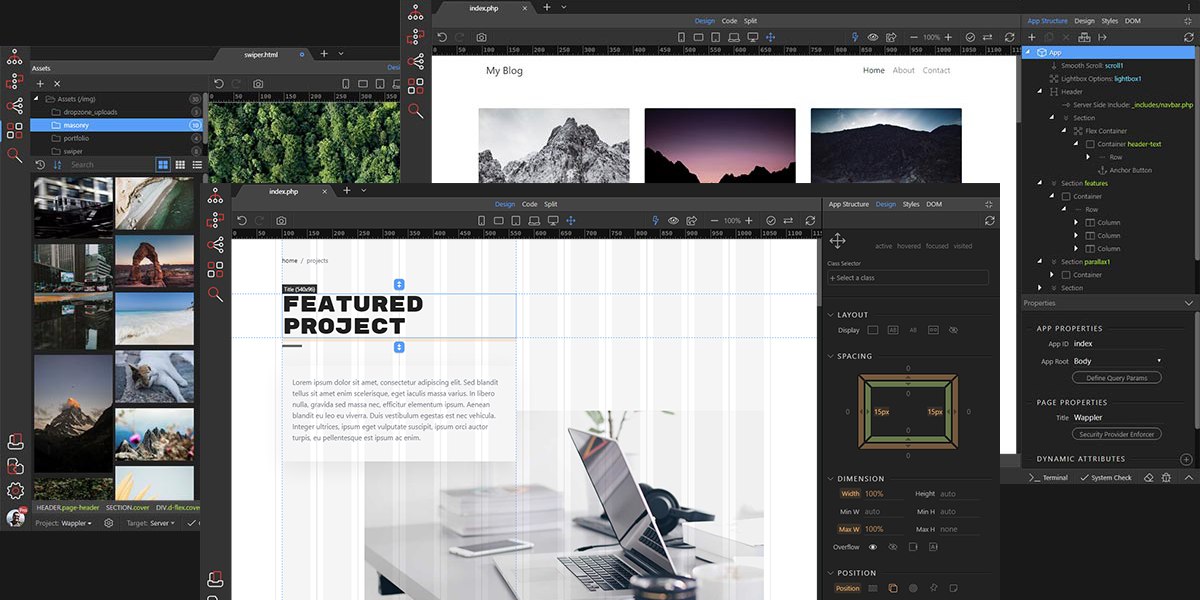The height and width of the screenshot is (600, 1200).
Task: Click the Class Selector 'Select a class' field
Action: pyautogui.click(x=908, y=278)
